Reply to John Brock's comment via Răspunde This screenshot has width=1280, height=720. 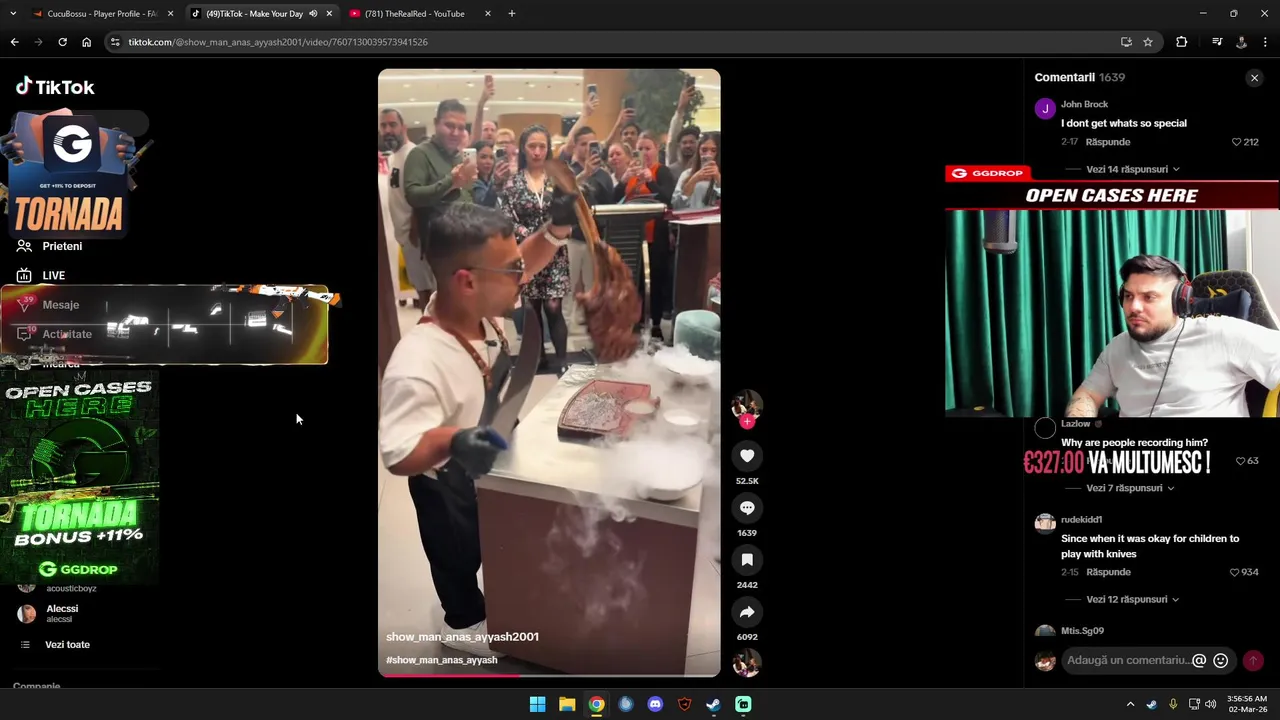tap(1108, 142)
